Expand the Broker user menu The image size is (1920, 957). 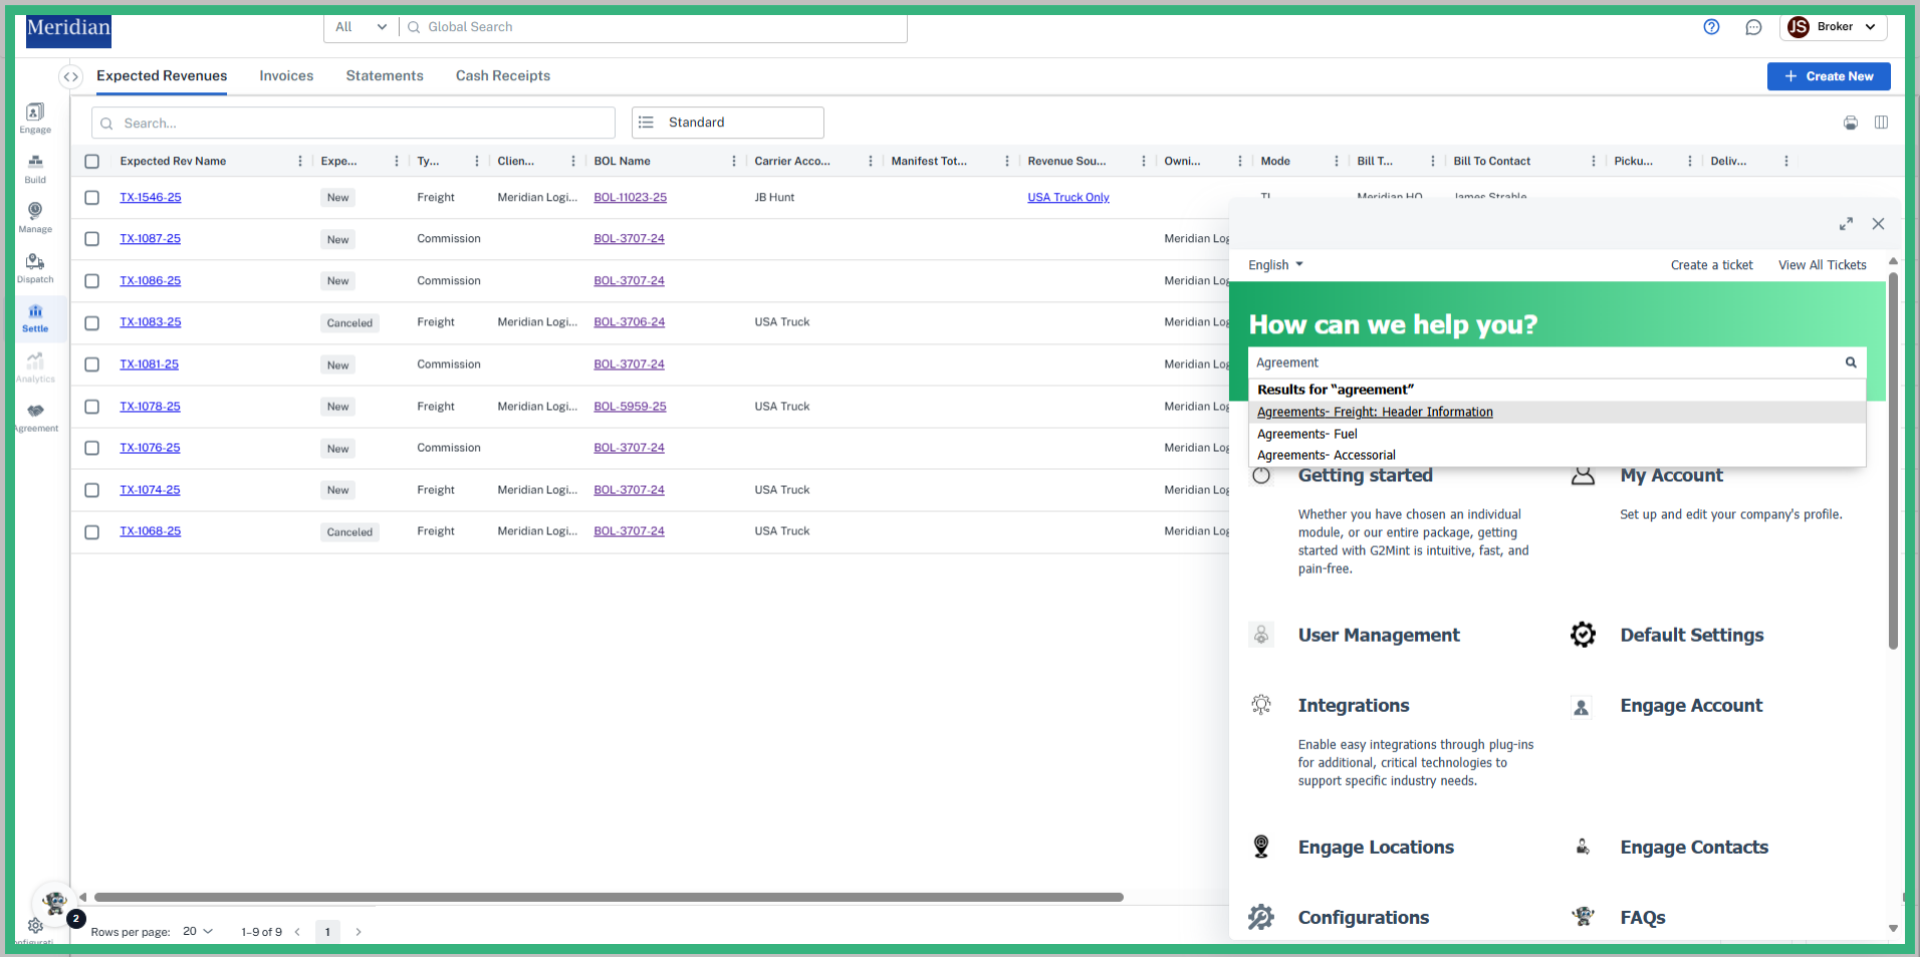click(1833, 27)
